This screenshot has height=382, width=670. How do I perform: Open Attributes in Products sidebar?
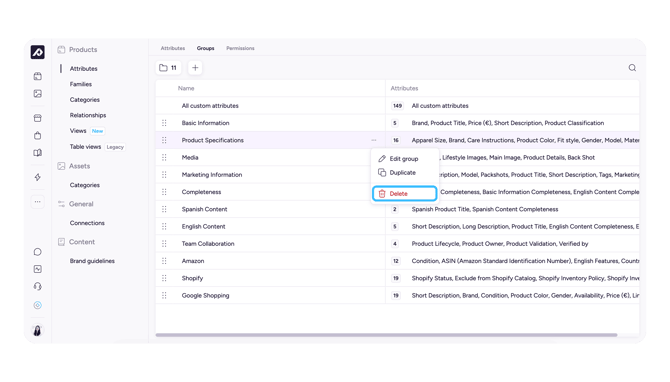point(84,68)
